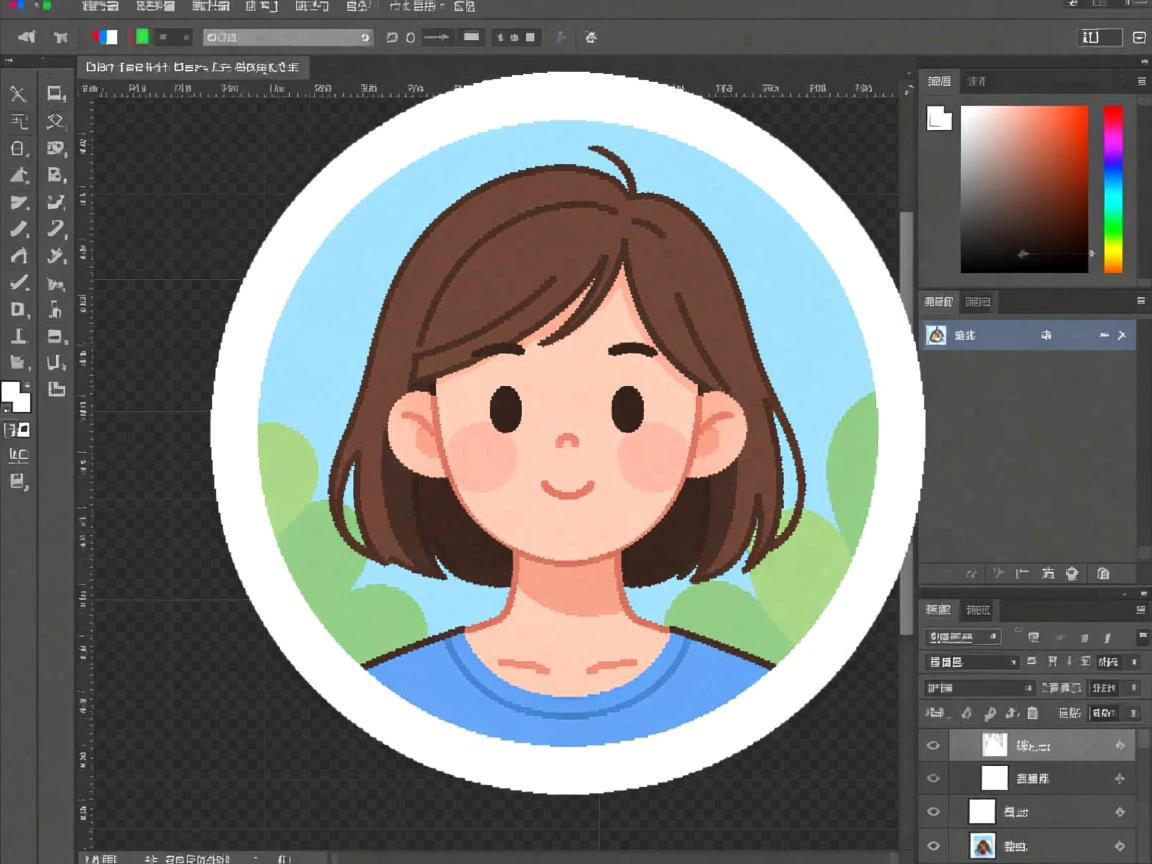Viewport: 1152px width, 864px height.
Task: Click the home arrow icon at options bar left
Action: tap(27, 37)
